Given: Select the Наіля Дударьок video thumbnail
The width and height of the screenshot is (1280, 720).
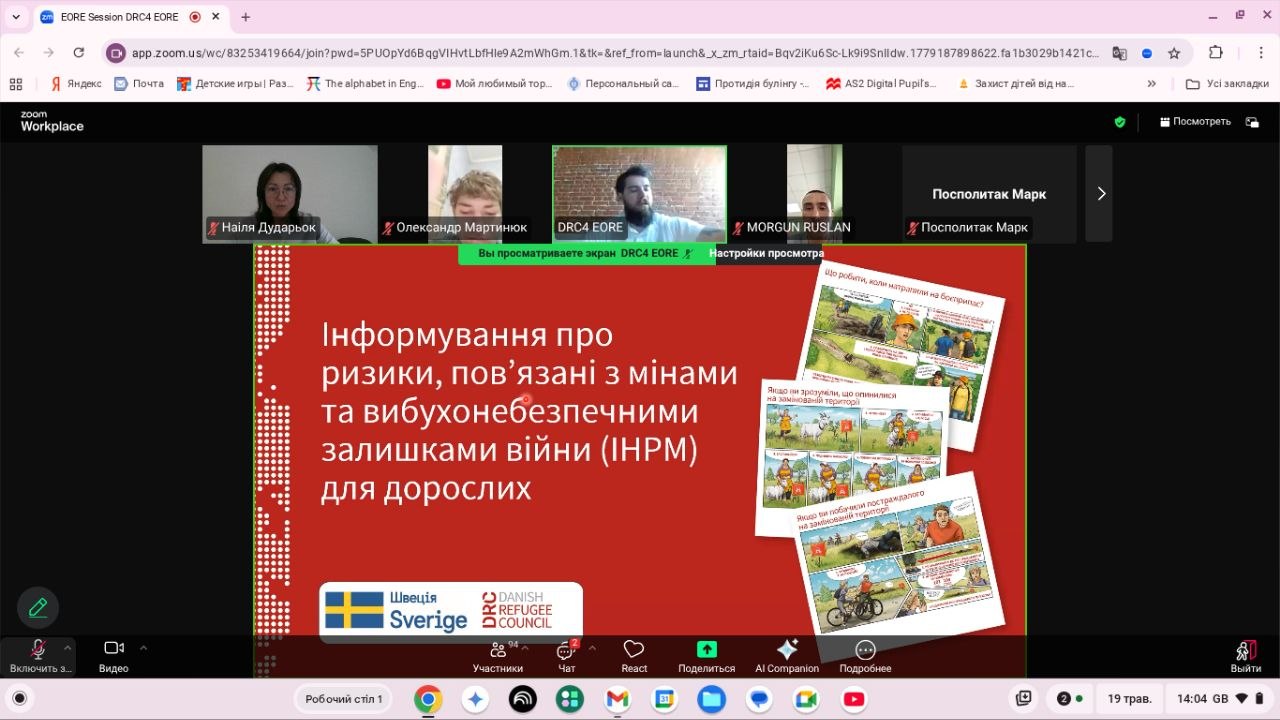Looking at the screenshot, I should tap(290, 194).
